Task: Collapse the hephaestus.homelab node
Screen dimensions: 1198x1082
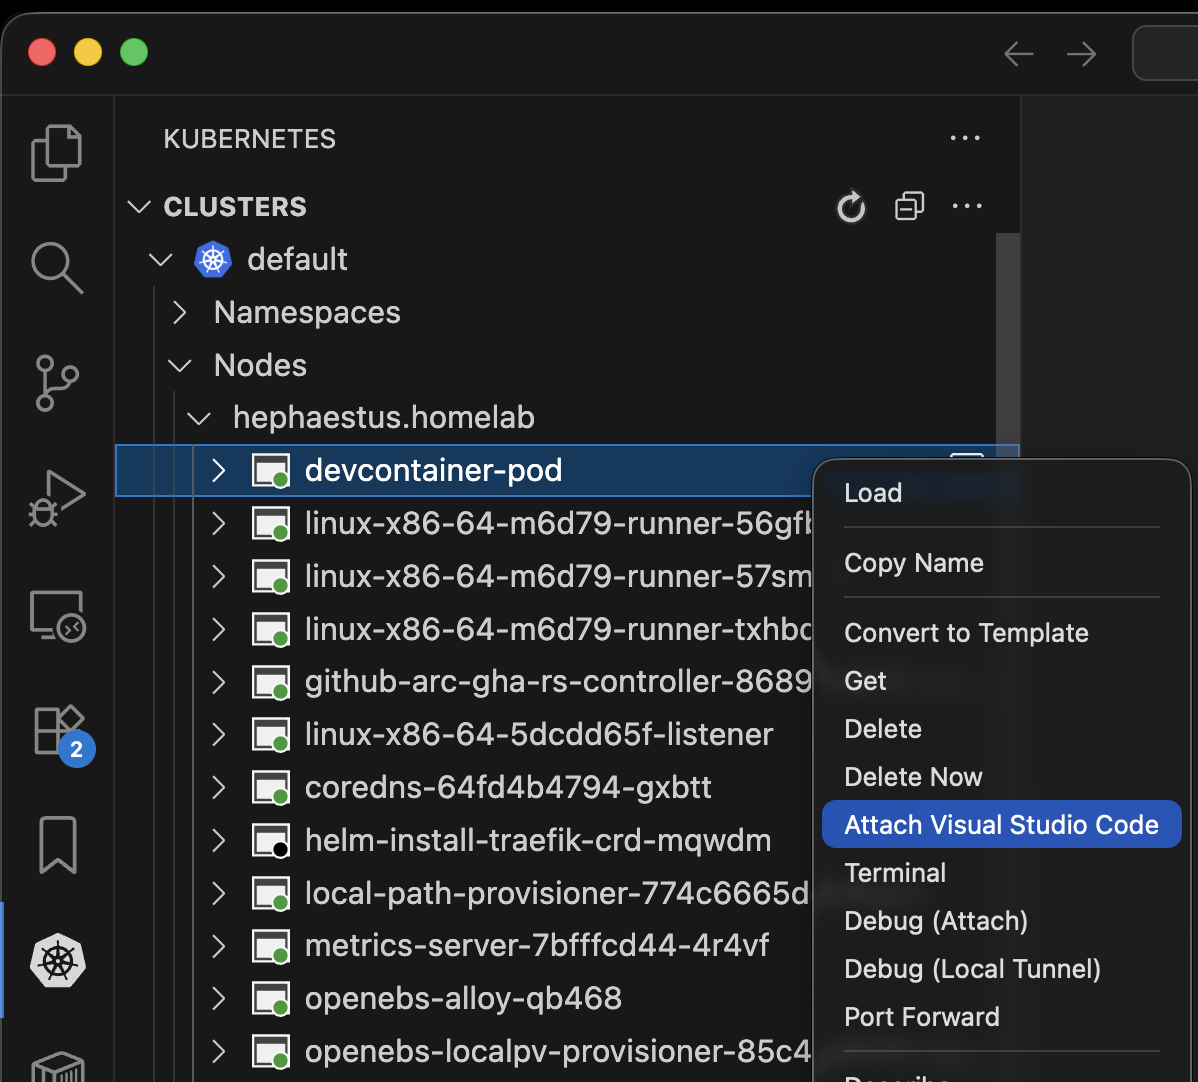Action: [x=200, y=418]
